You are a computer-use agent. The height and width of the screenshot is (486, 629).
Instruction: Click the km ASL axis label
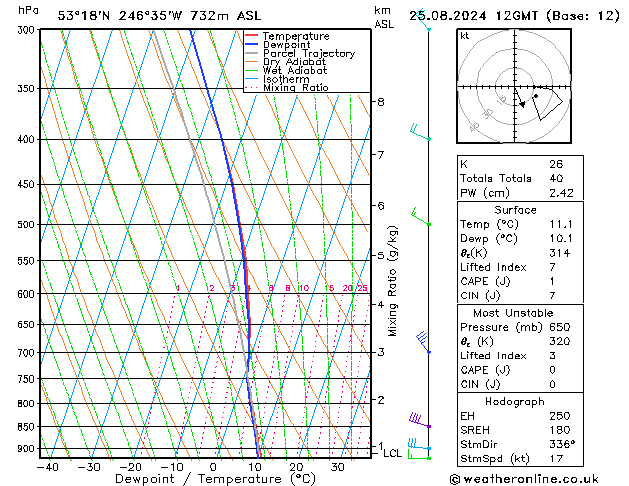384,17
